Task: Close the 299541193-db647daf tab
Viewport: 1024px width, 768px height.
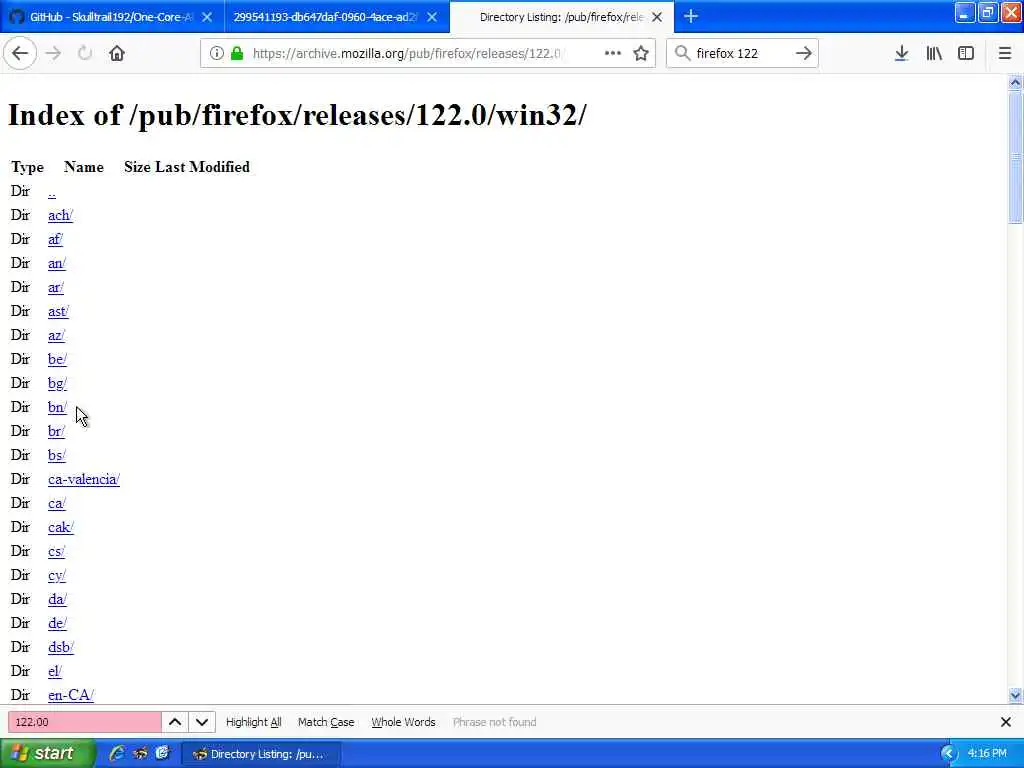Action: click(x=432, y=17)
